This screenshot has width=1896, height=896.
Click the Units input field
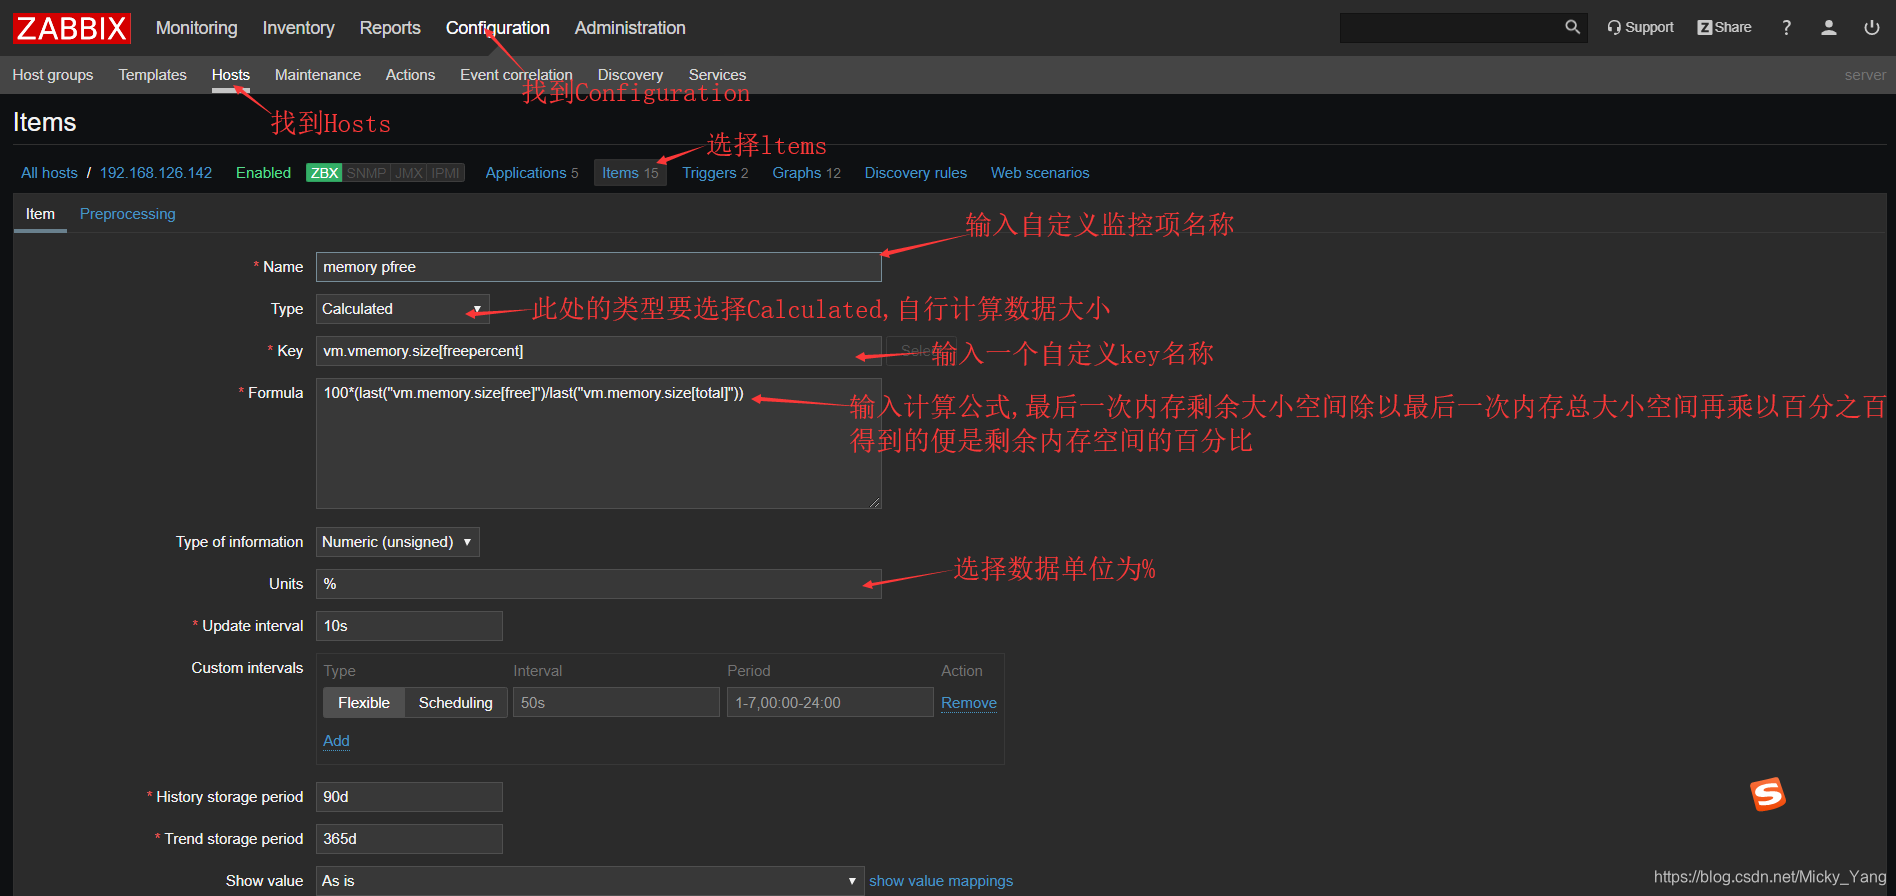tap(598, 584)
